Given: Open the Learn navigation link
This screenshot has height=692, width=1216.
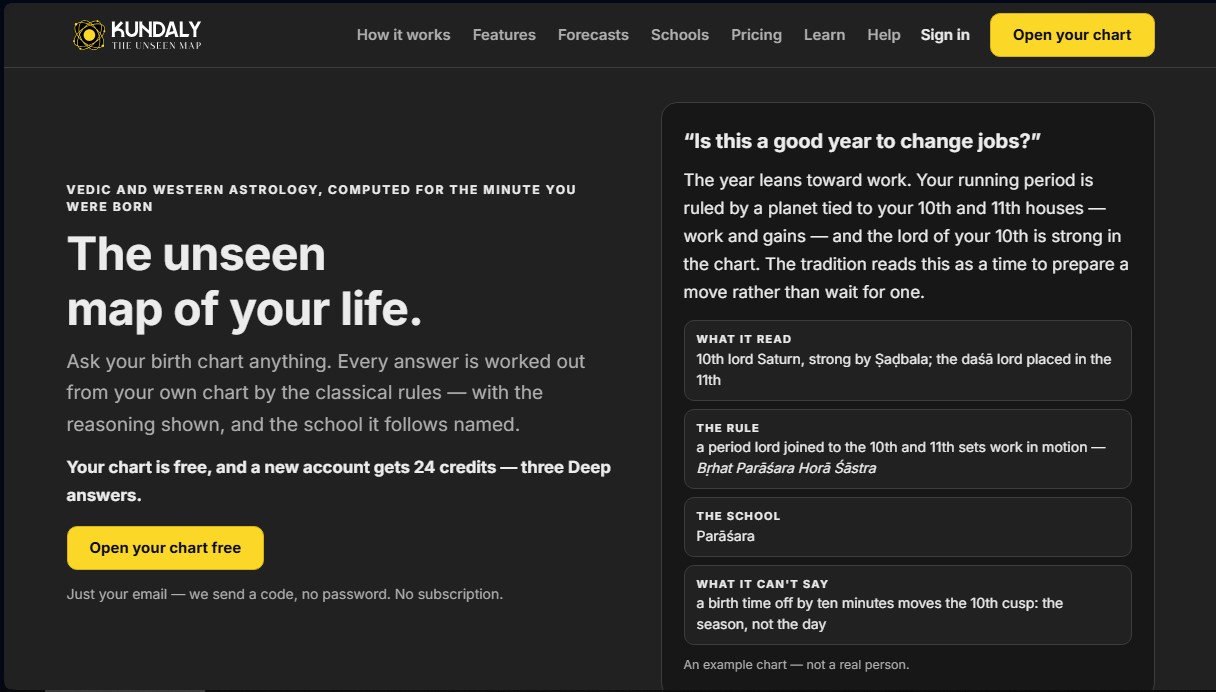Looking at the screenshot, I should tap(824, 35).
